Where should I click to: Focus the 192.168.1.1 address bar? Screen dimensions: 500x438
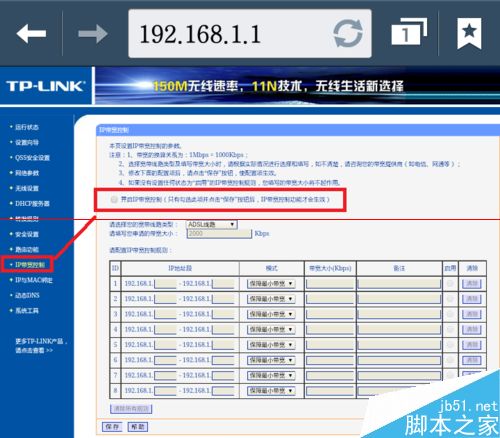click(x=250, y=34)
